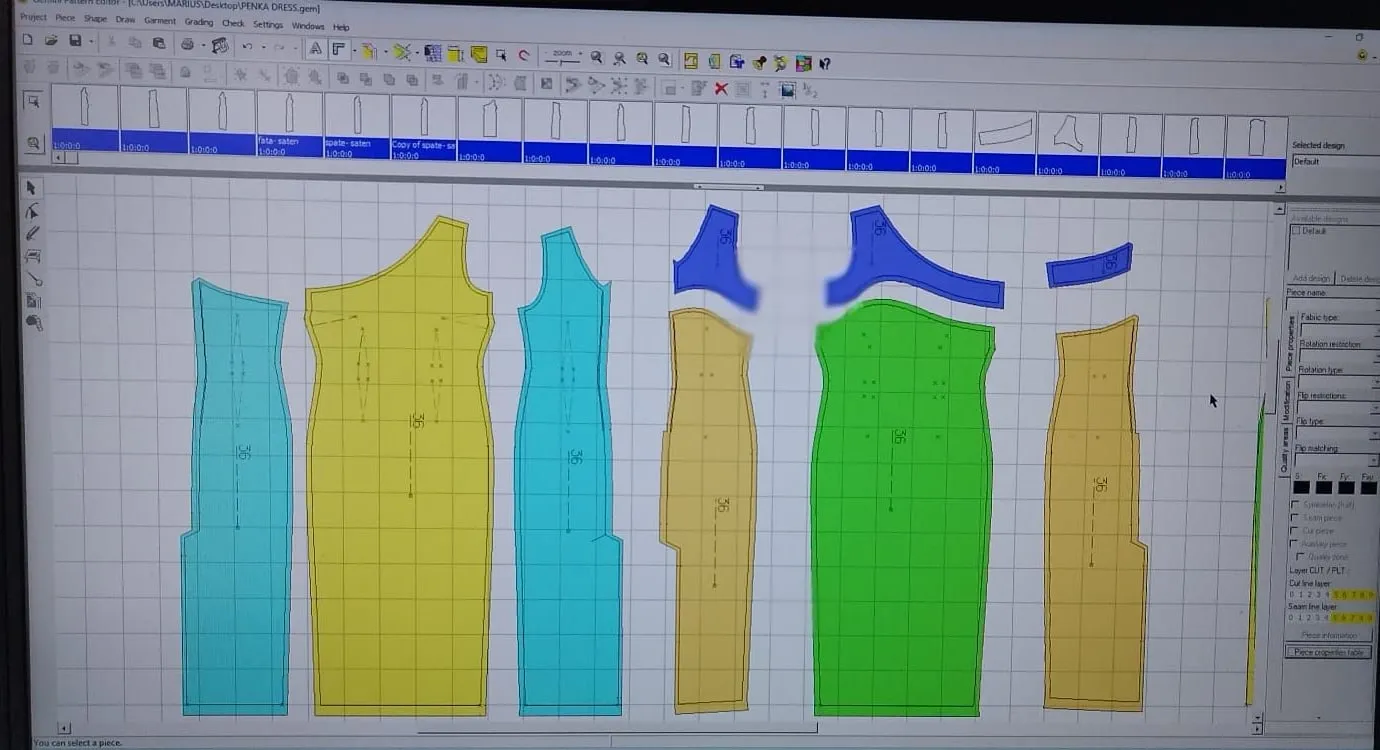The image size is (1380, 750).
Task: Open the context help question-mark arrow icon
Action: click(825, 63)
